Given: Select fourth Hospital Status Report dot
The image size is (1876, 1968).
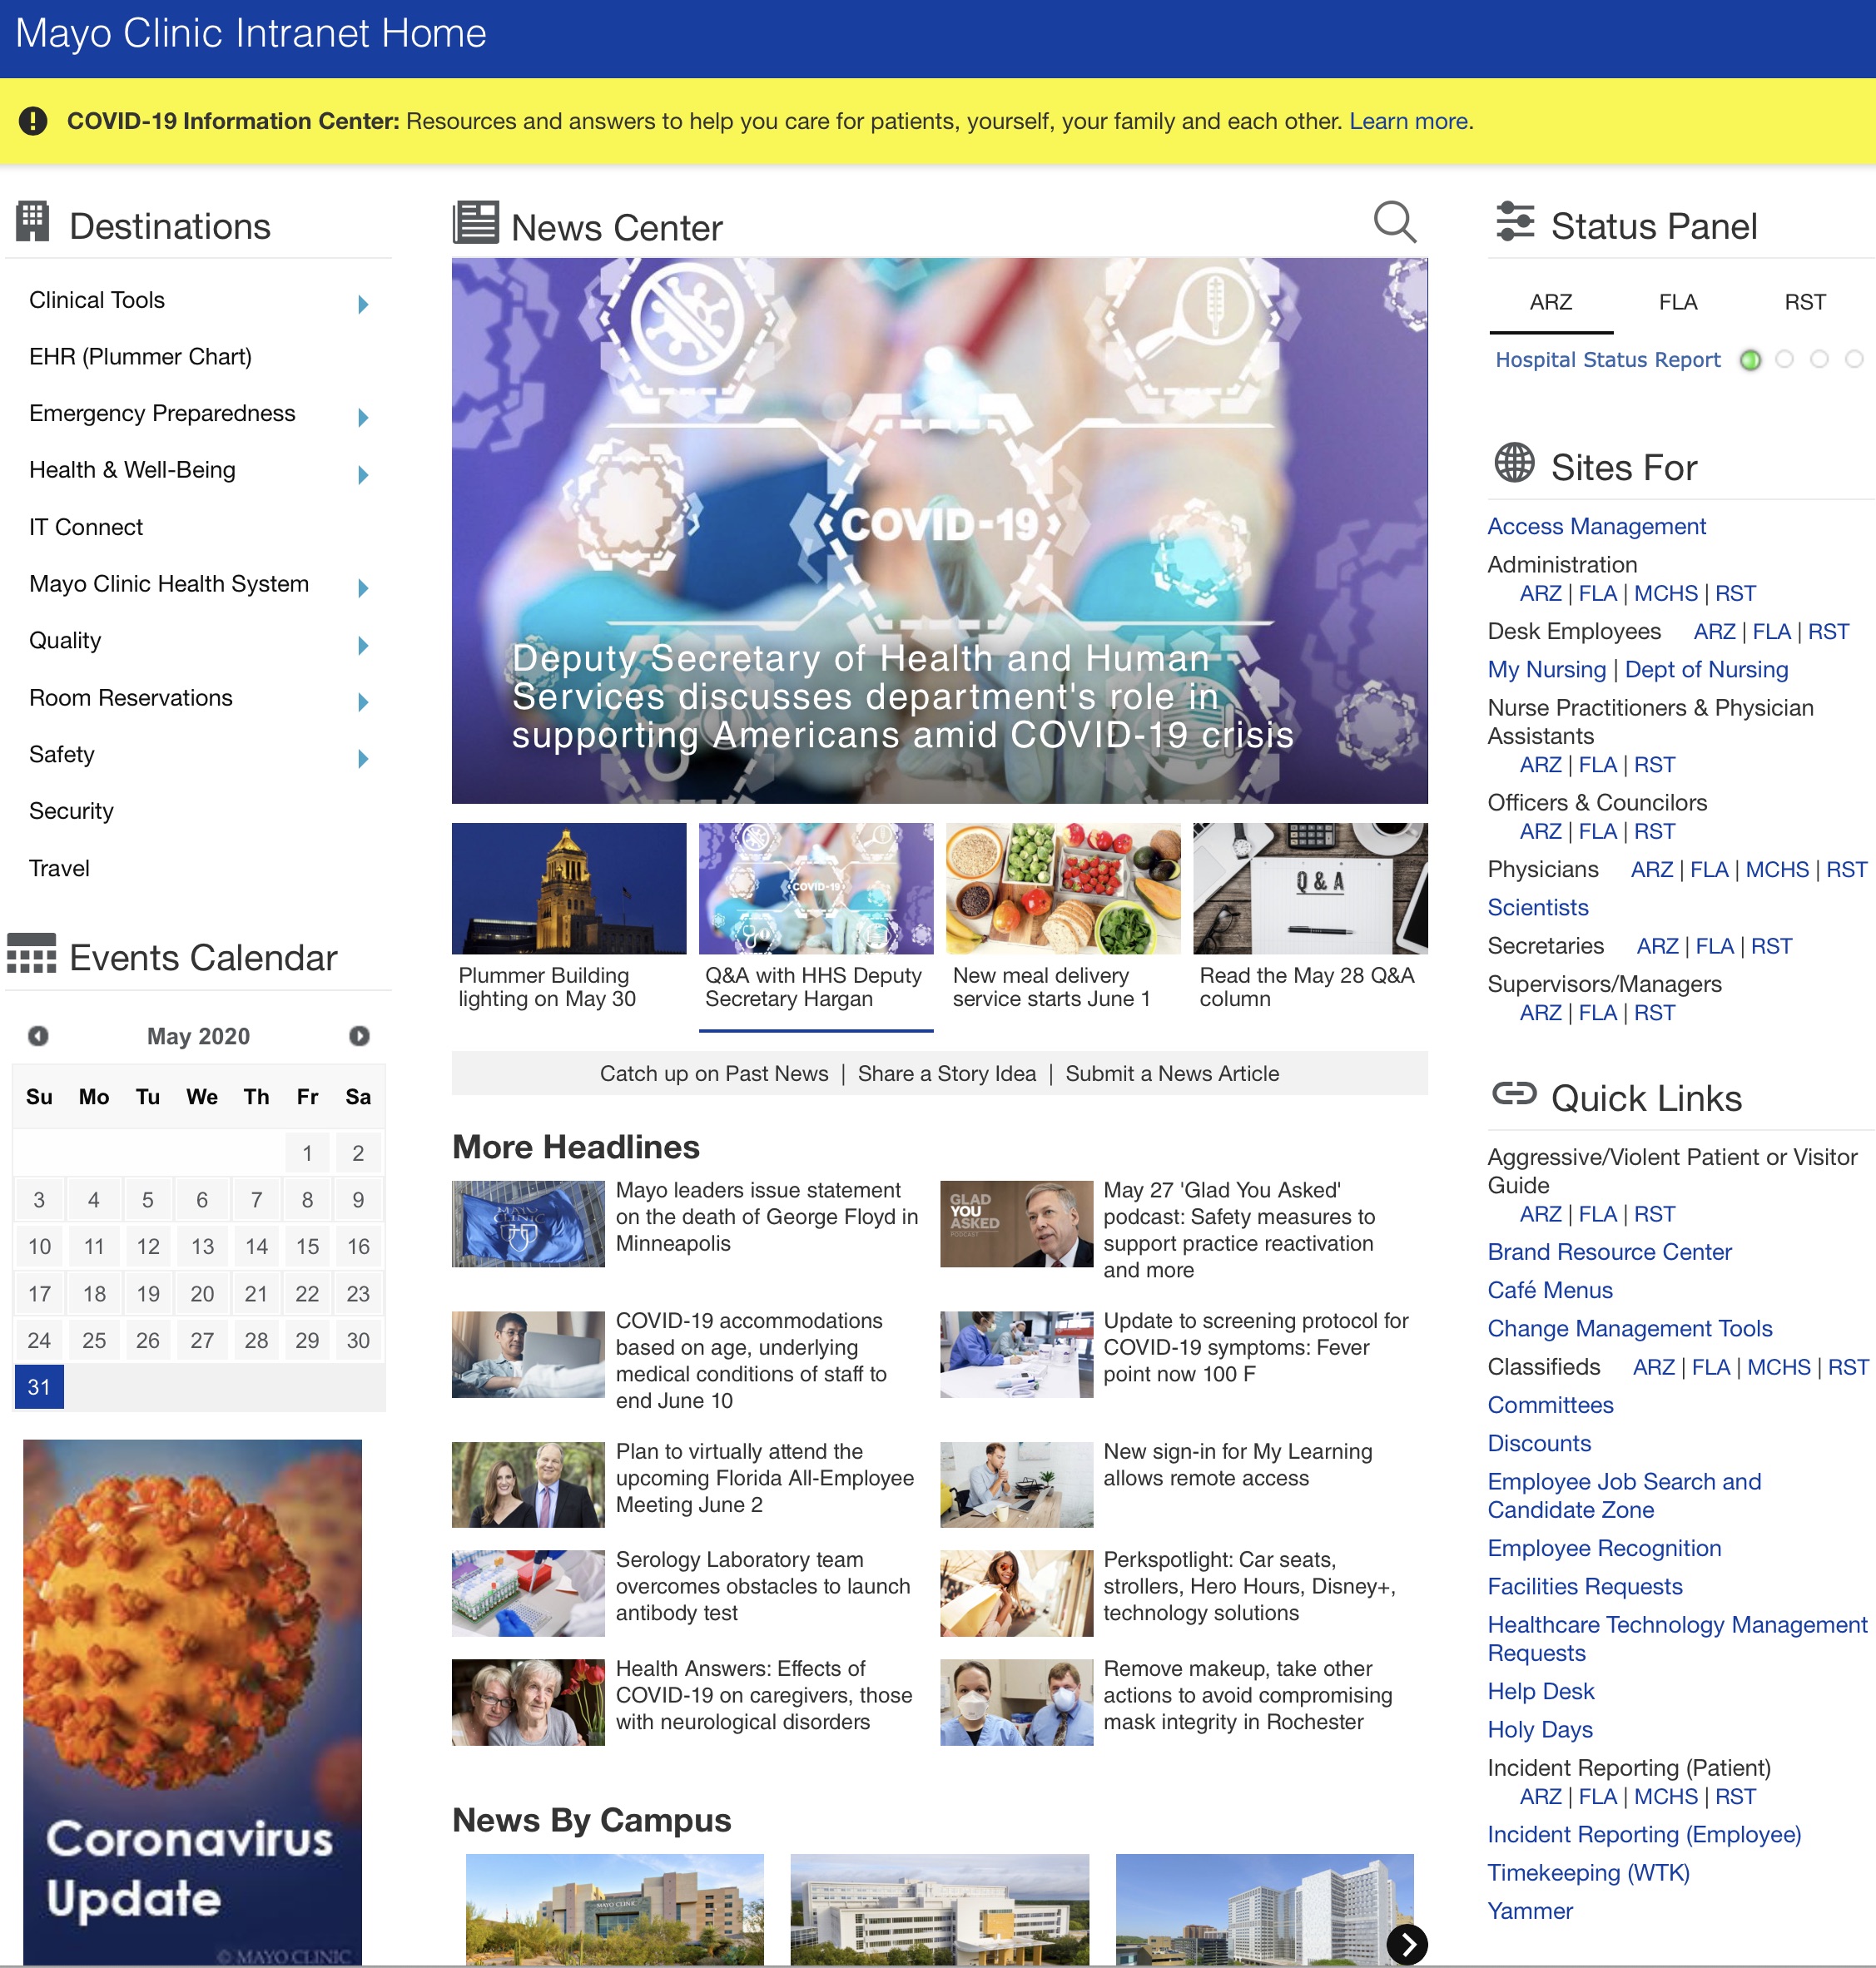Looking at the screenshot, I should pyautogui.click(x=1854, y=359).
